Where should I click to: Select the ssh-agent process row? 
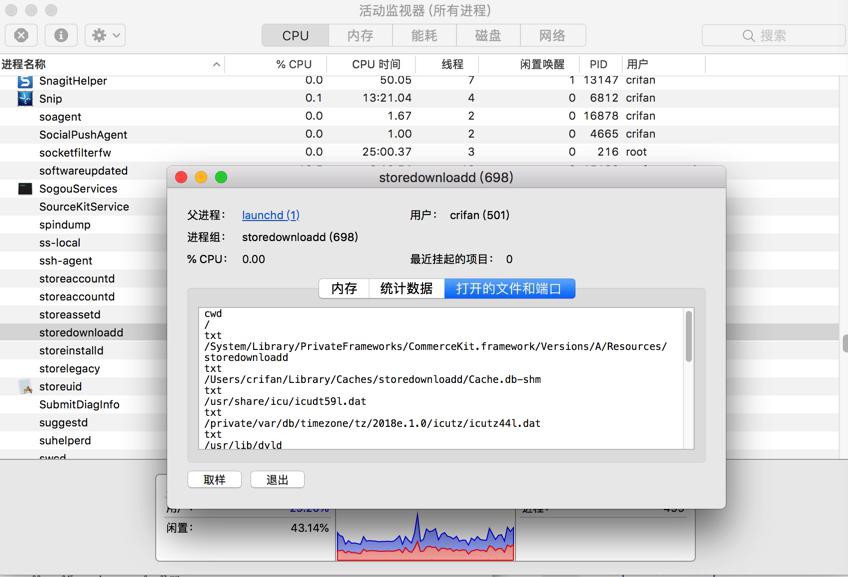point(83,261)
